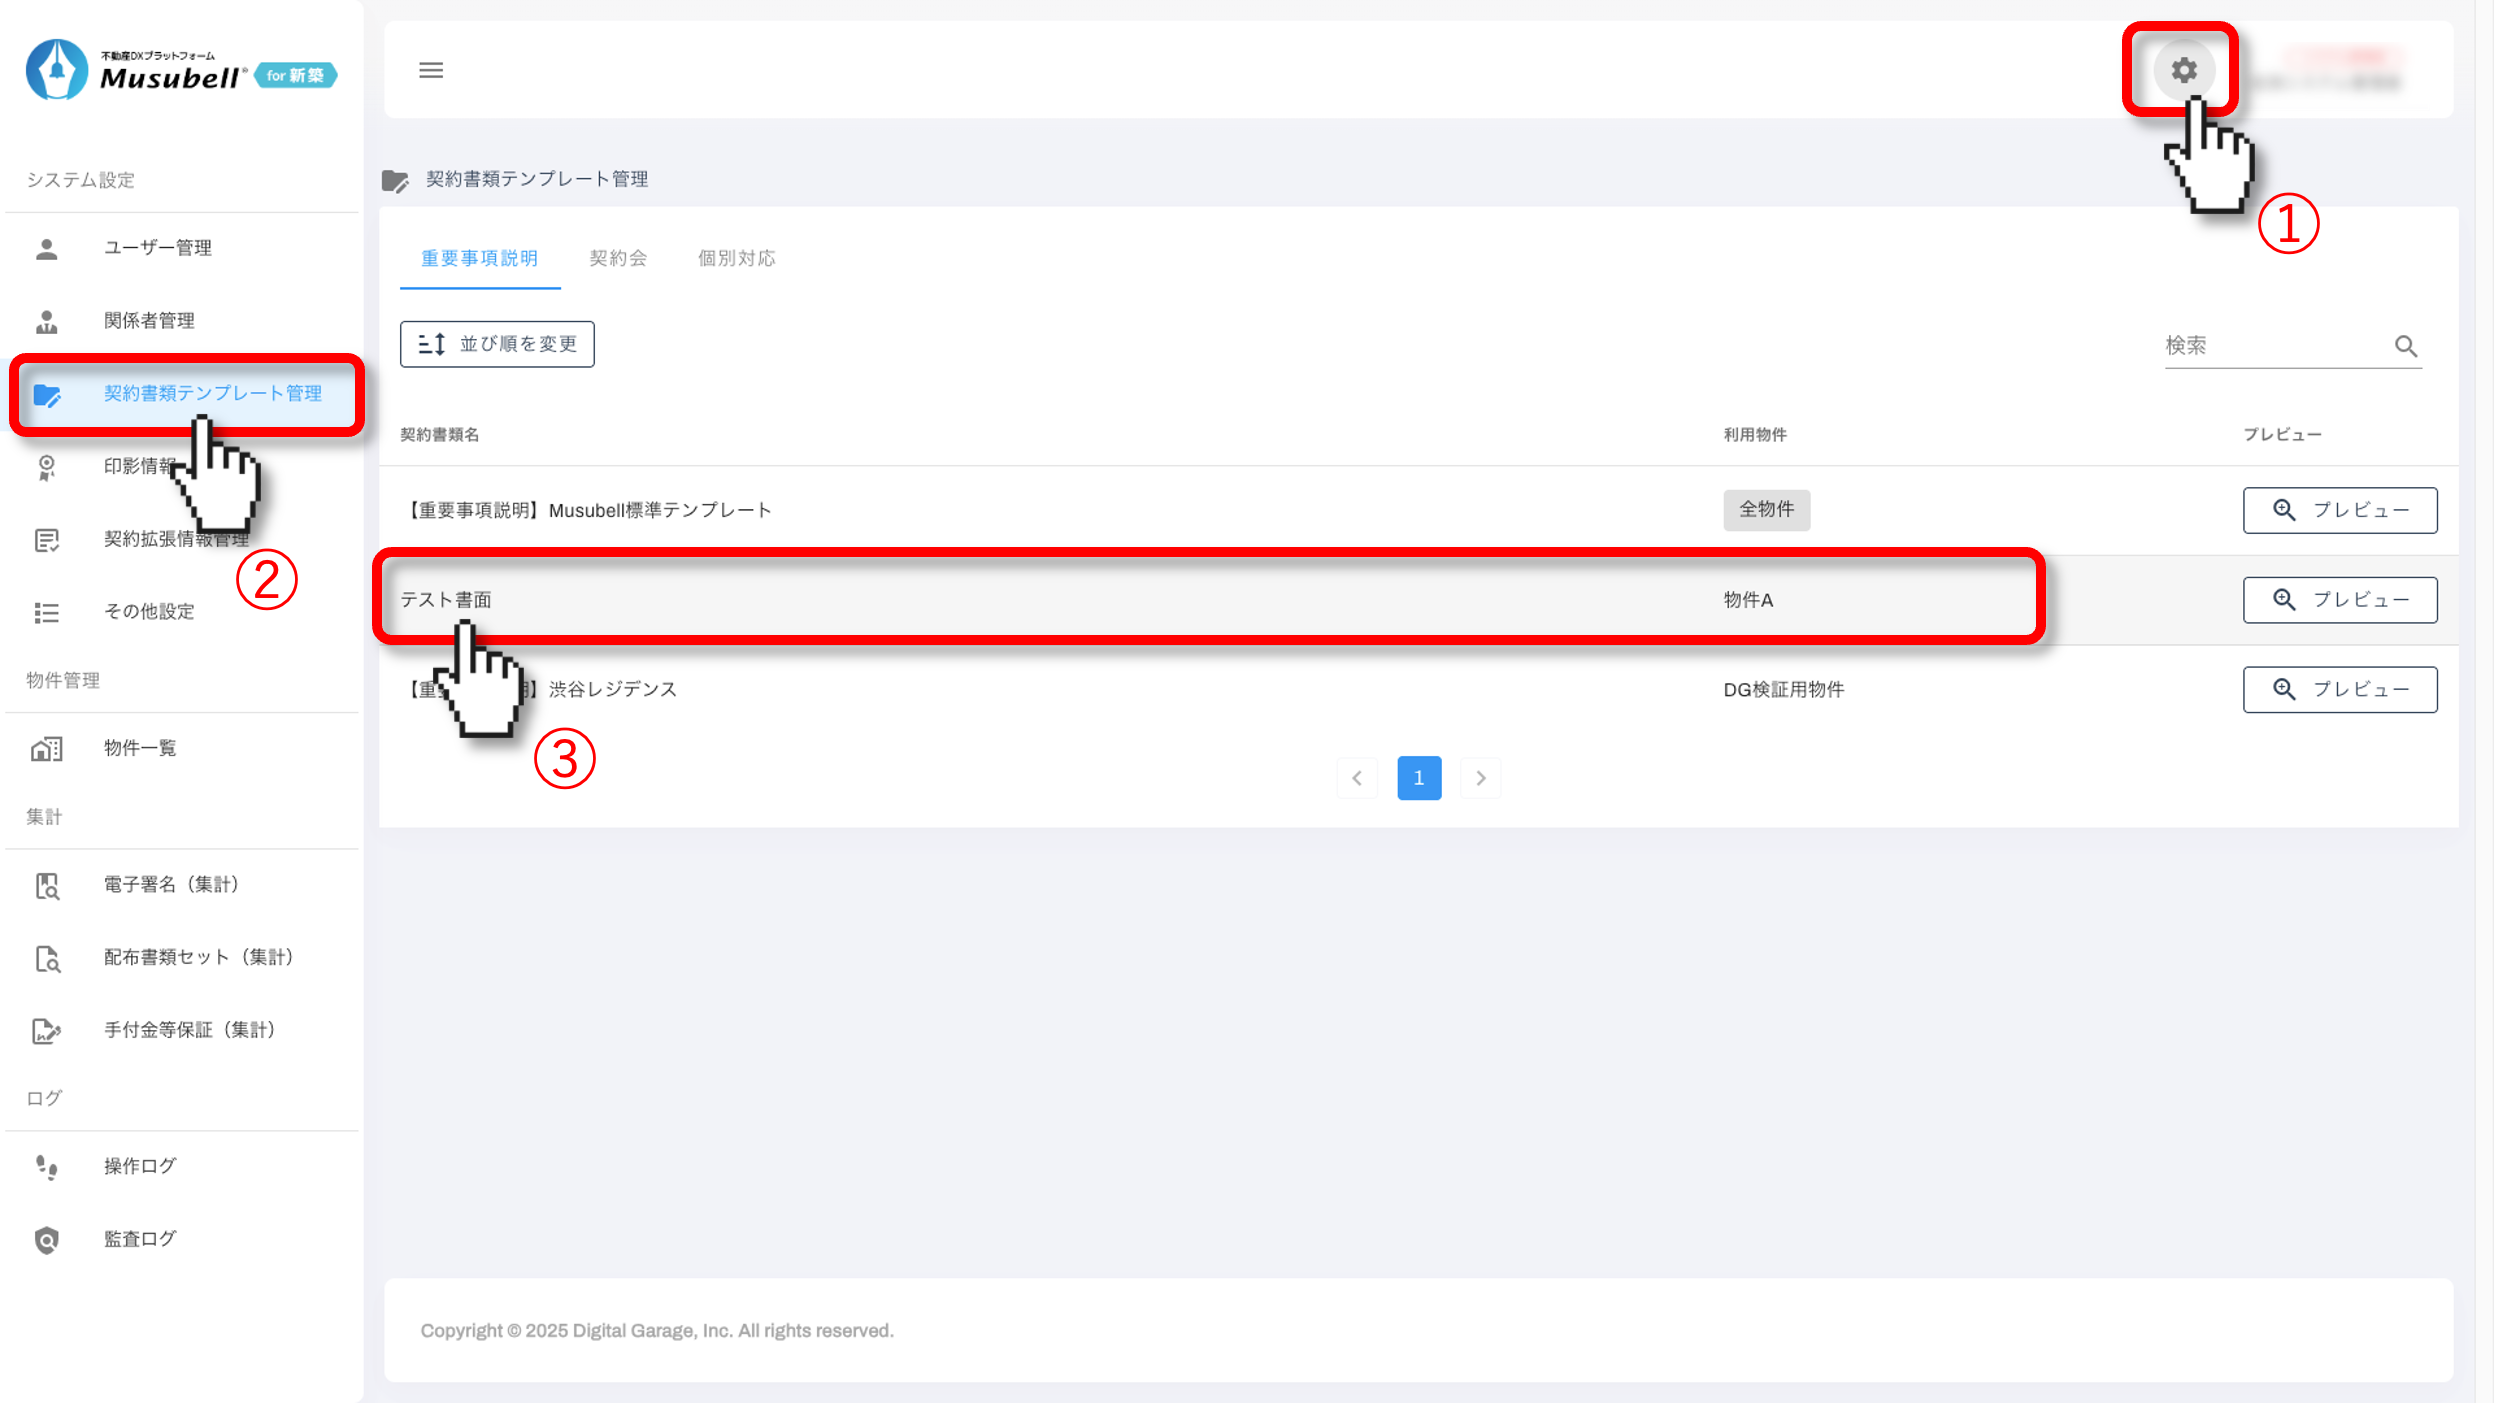Click the 並び順を変更 button
The height and width of the screenshot is (1407, 2497).
click(x=497, y=344)
